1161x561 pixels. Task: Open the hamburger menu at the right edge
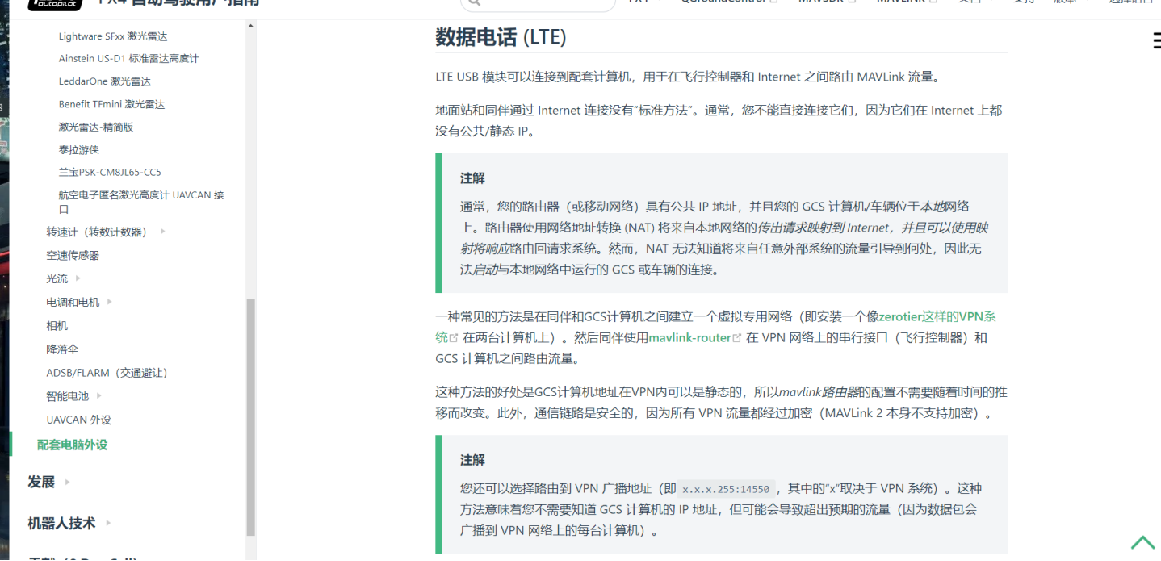coord(1156,41)
